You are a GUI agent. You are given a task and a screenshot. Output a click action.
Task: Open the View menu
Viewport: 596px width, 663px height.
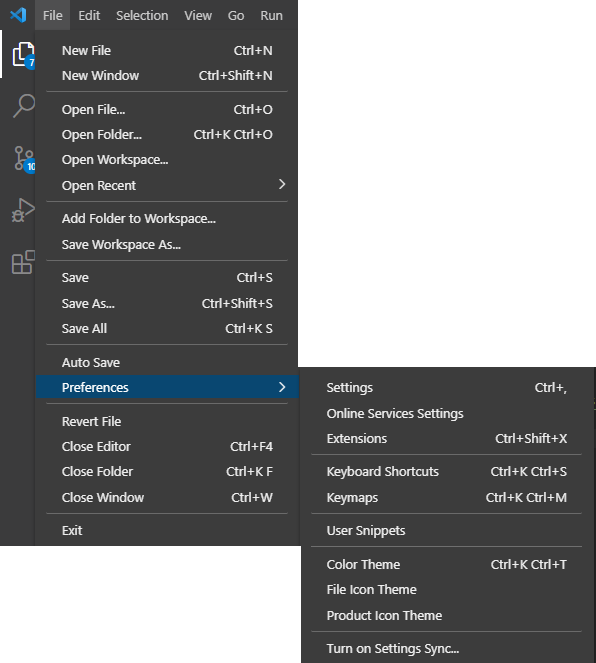pyautogui.click(x=198, y=15)
